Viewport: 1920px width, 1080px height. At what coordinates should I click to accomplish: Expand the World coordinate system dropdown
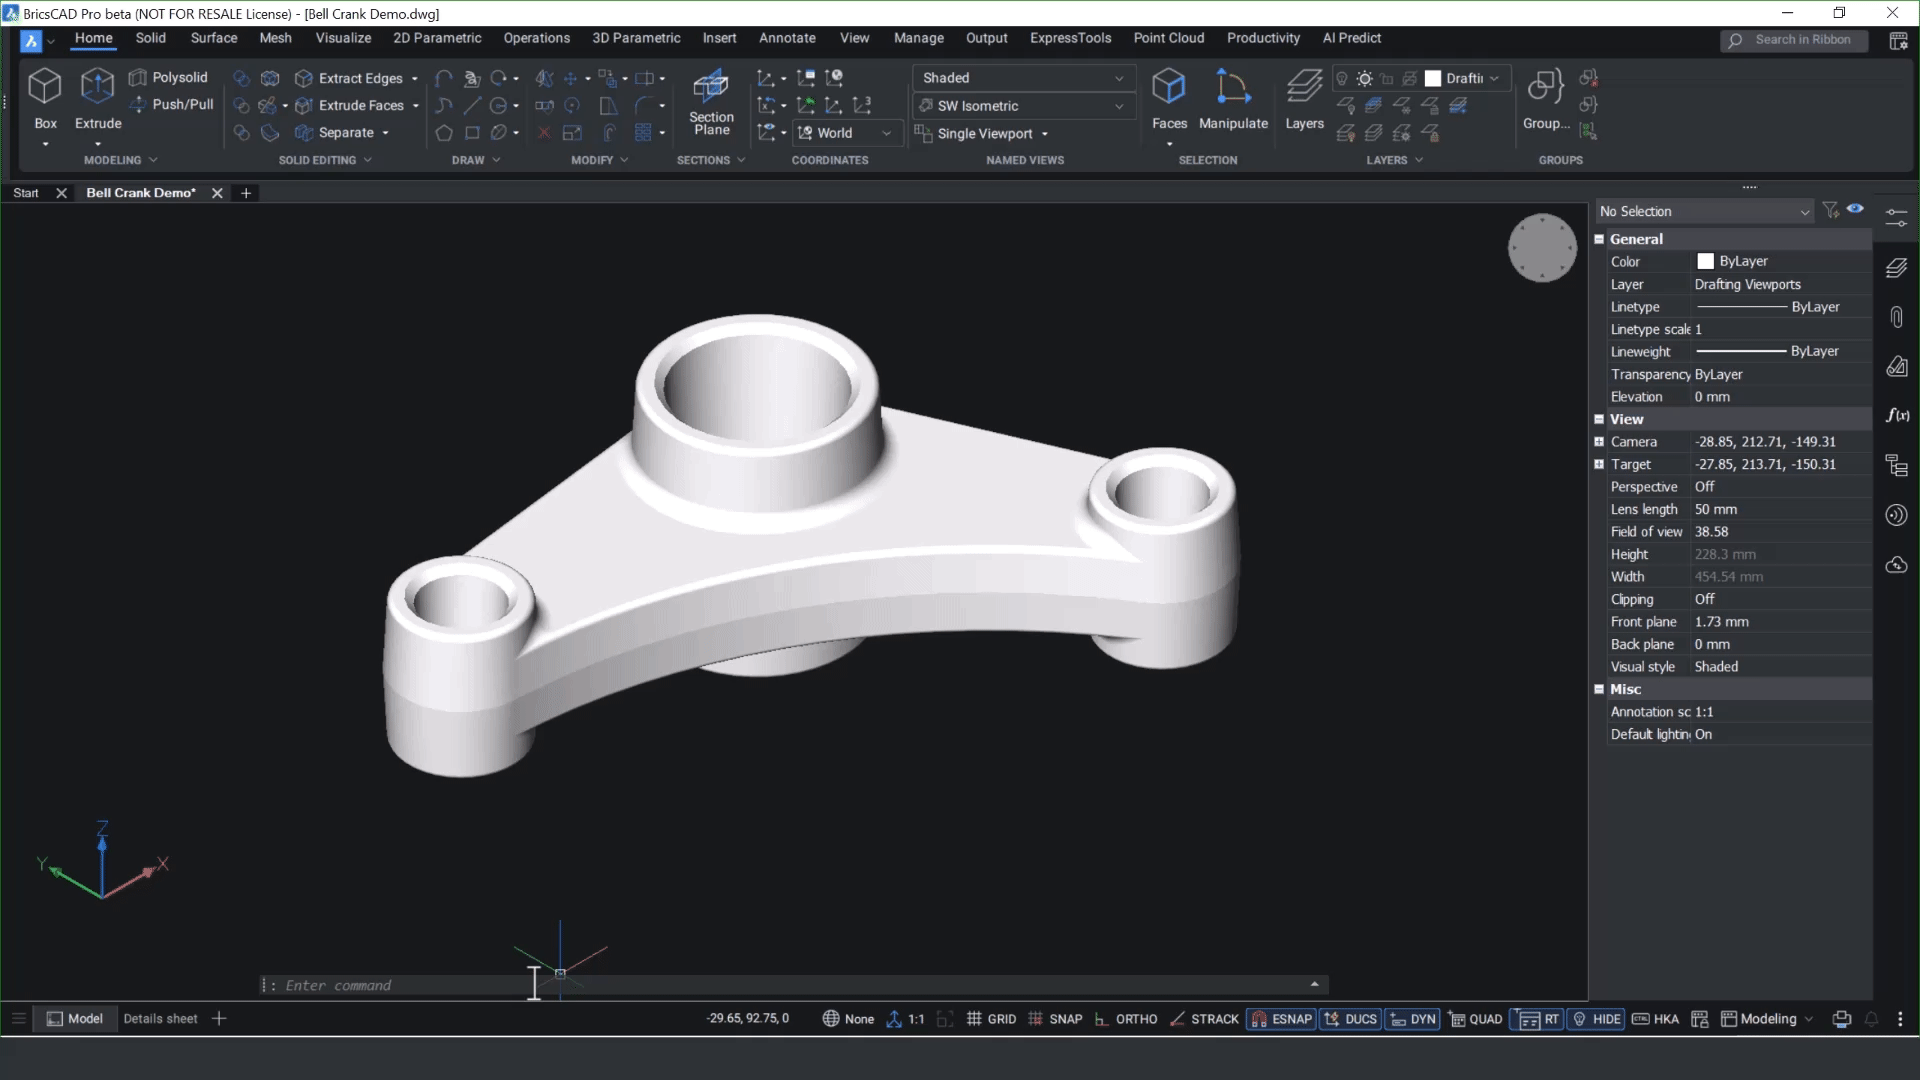(886, 132)
